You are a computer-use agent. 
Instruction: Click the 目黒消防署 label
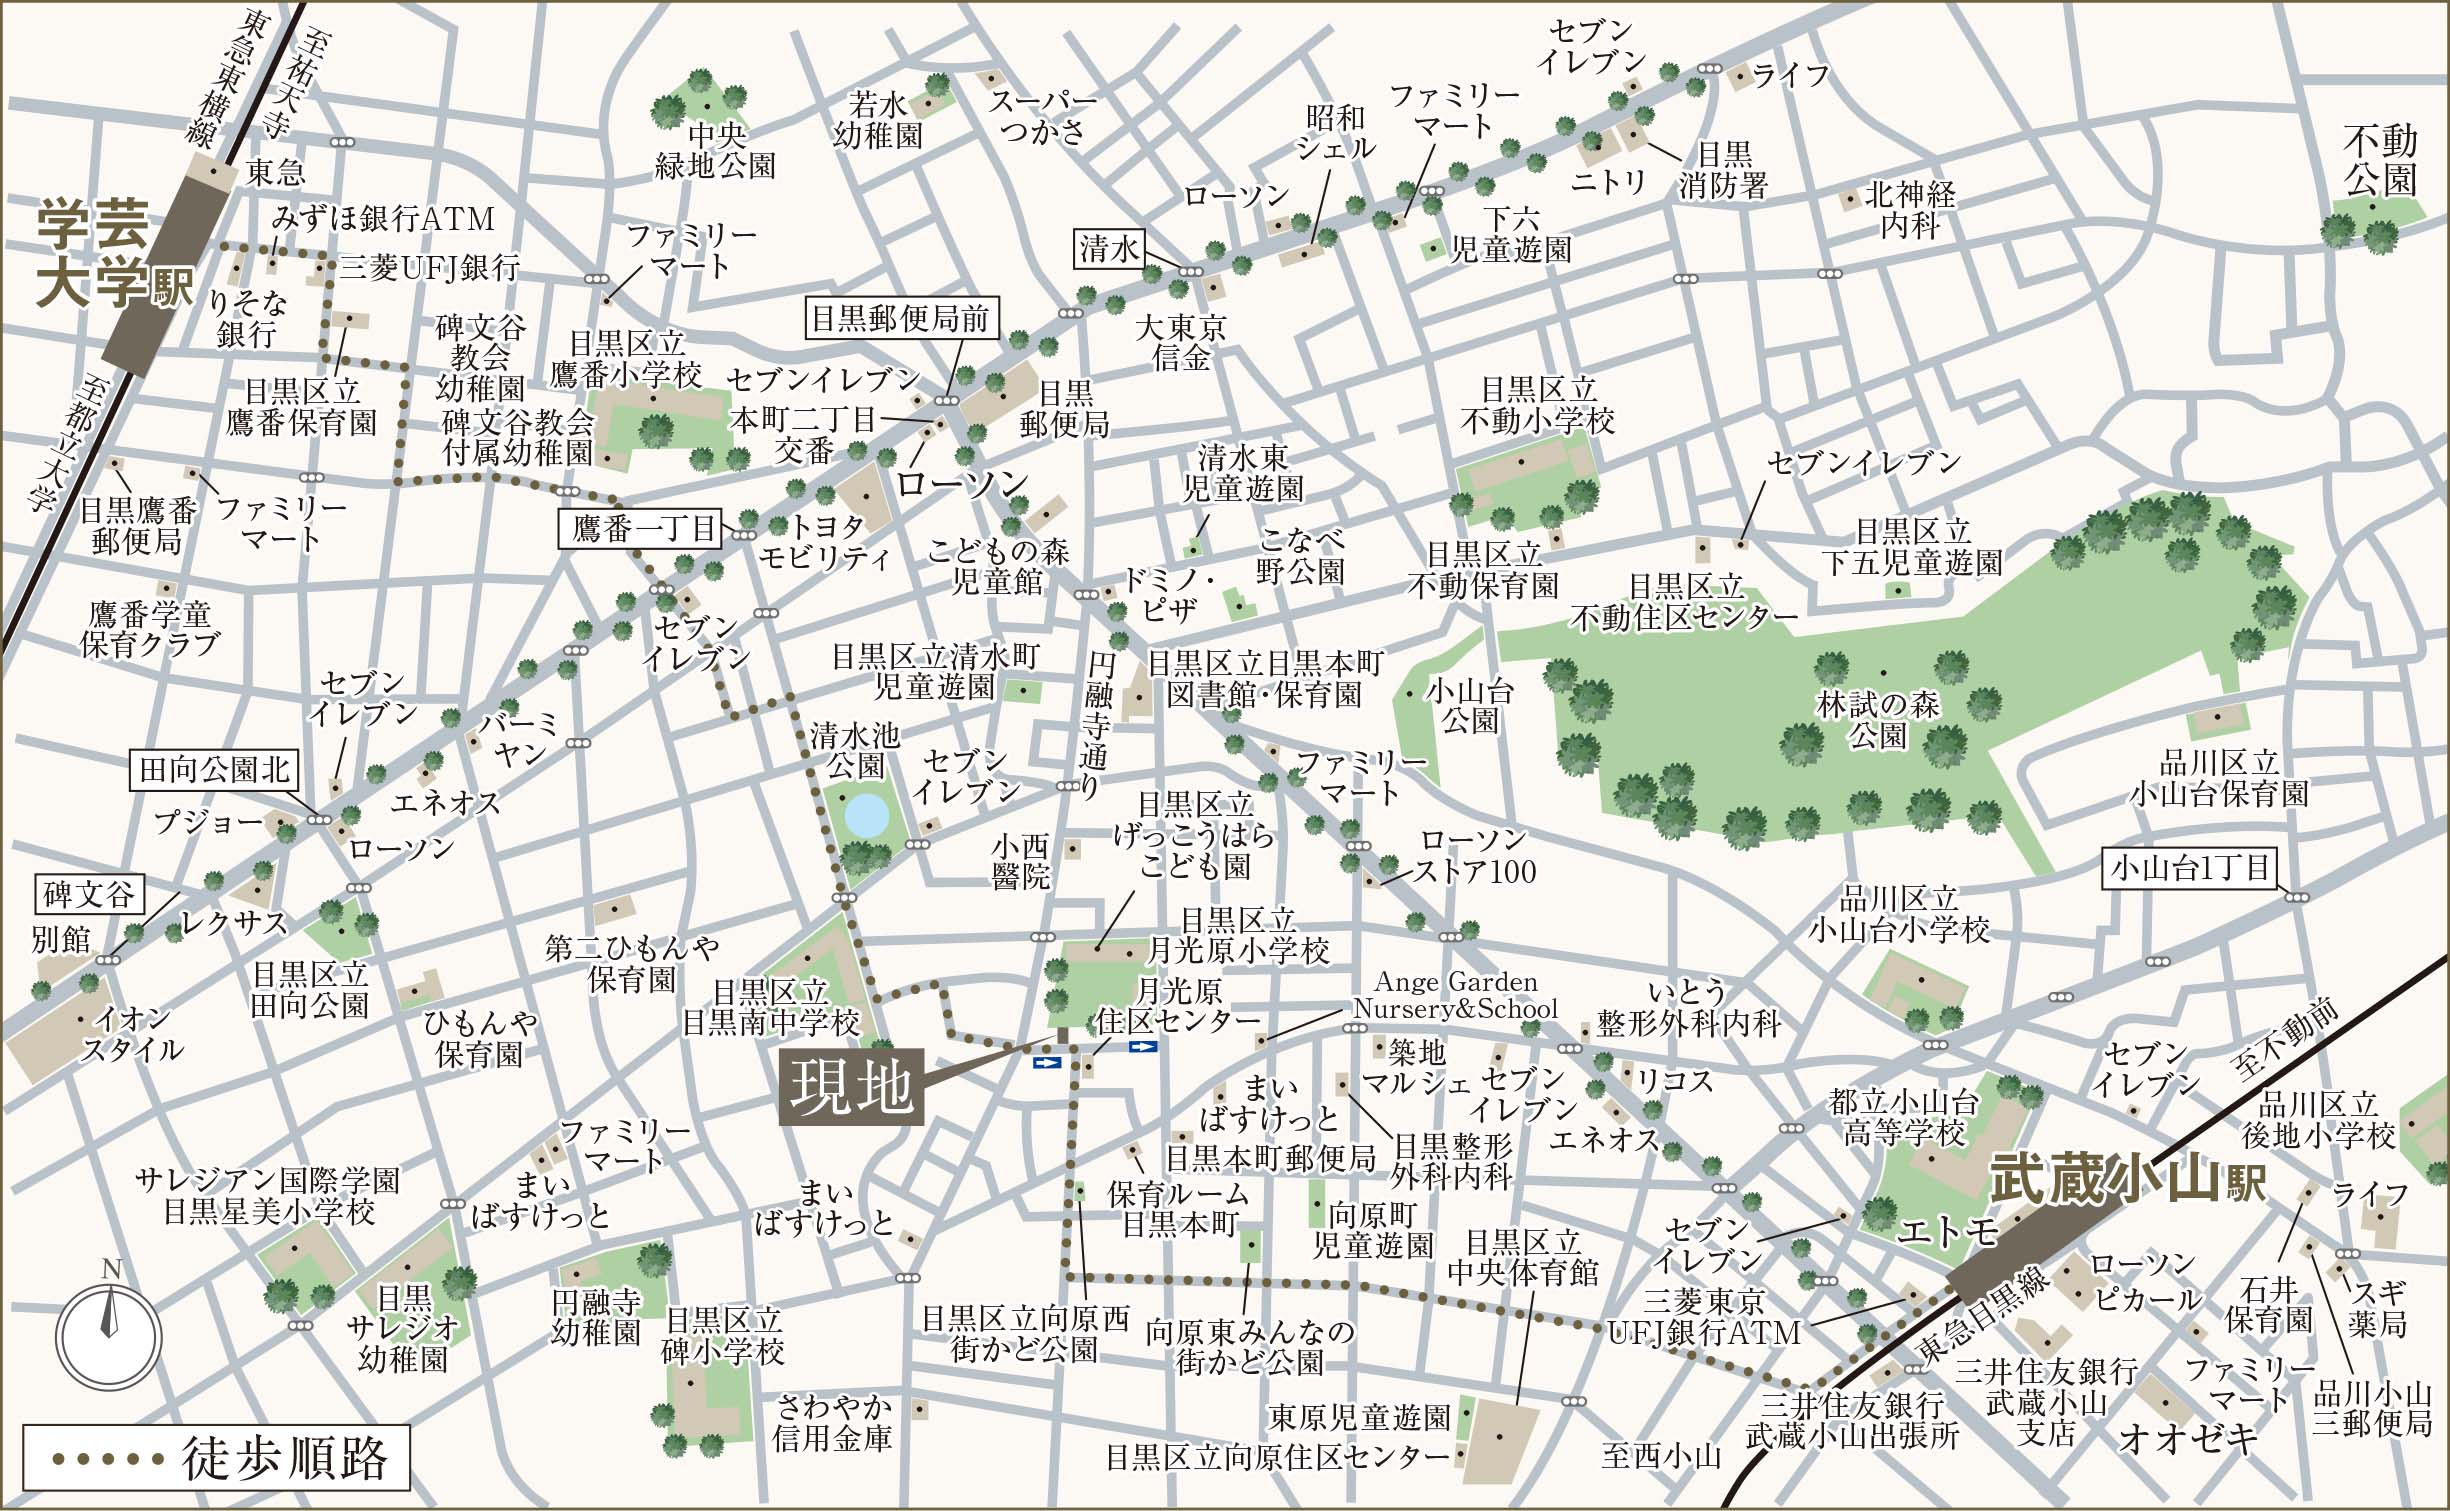[1724, 169]
